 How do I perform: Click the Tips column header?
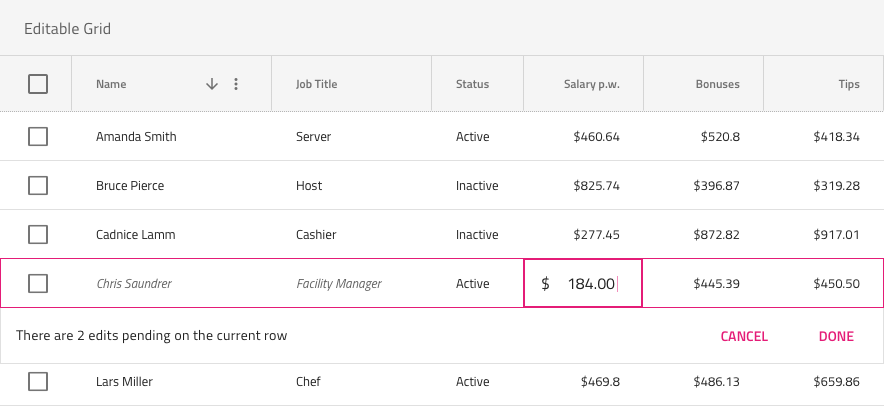849,85
